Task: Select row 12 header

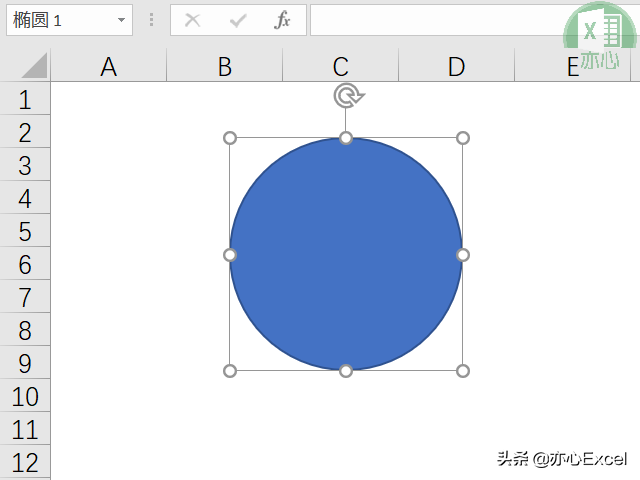Action: pos(25,462)
